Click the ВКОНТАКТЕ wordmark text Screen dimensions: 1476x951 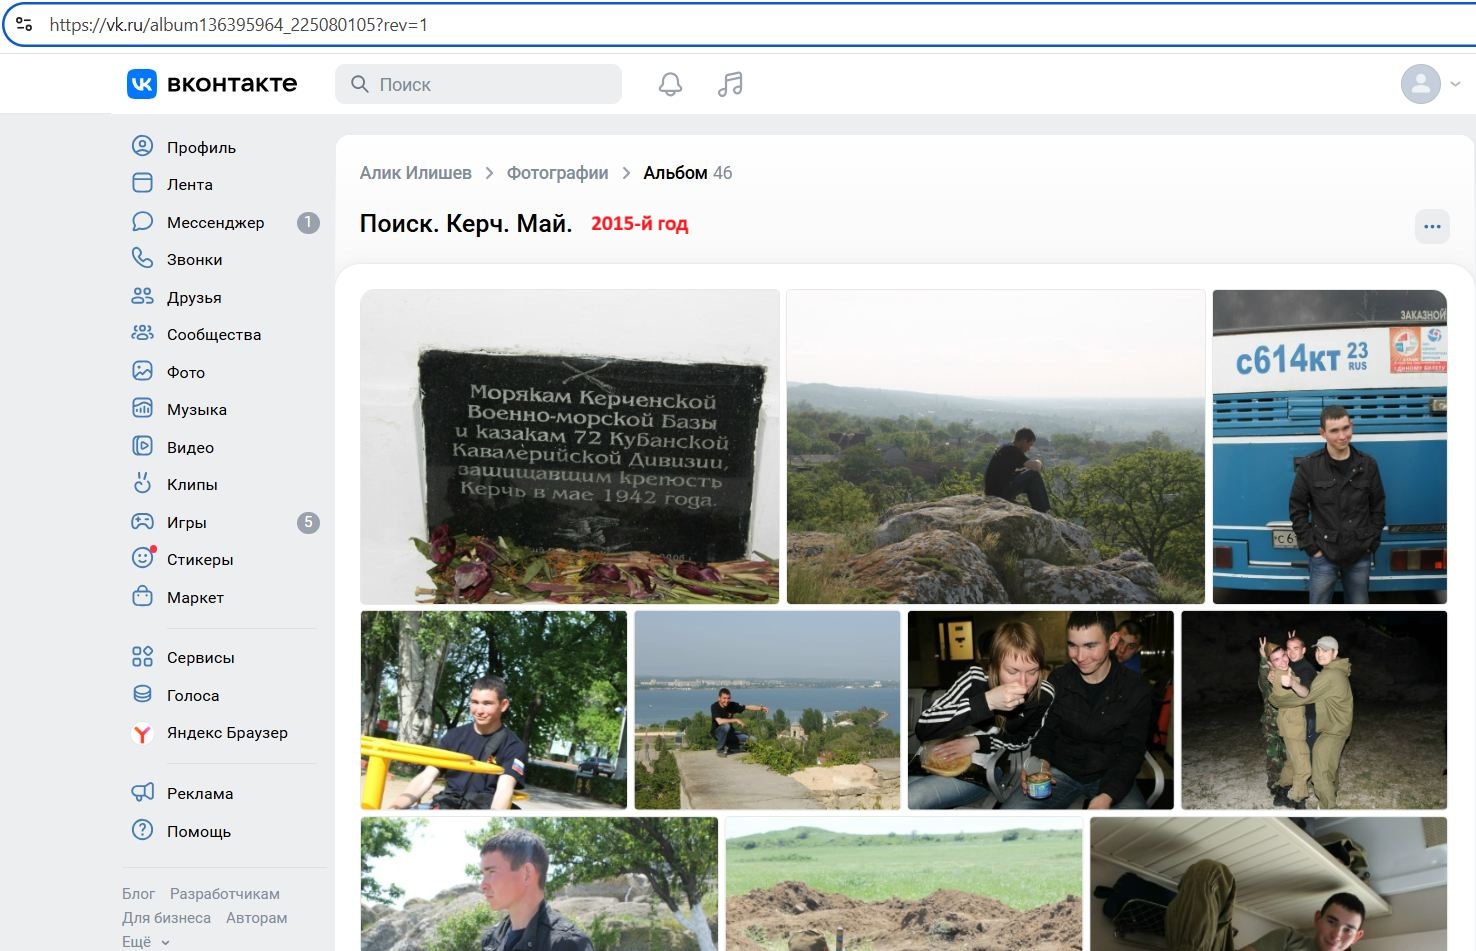(232, 84)
